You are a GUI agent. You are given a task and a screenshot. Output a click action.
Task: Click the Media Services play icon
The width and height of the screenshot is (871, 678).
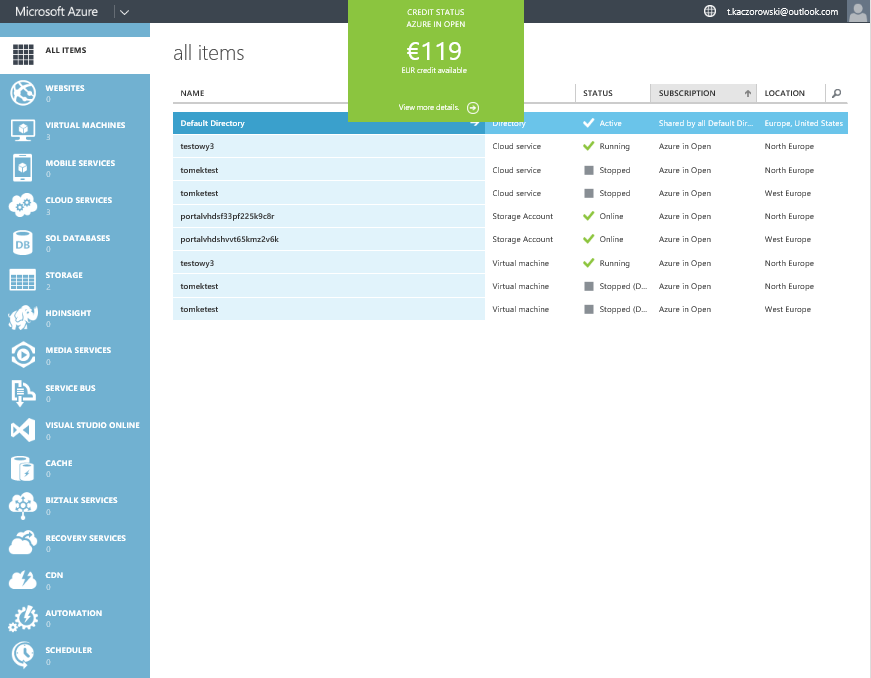click(x=23, y=355)
